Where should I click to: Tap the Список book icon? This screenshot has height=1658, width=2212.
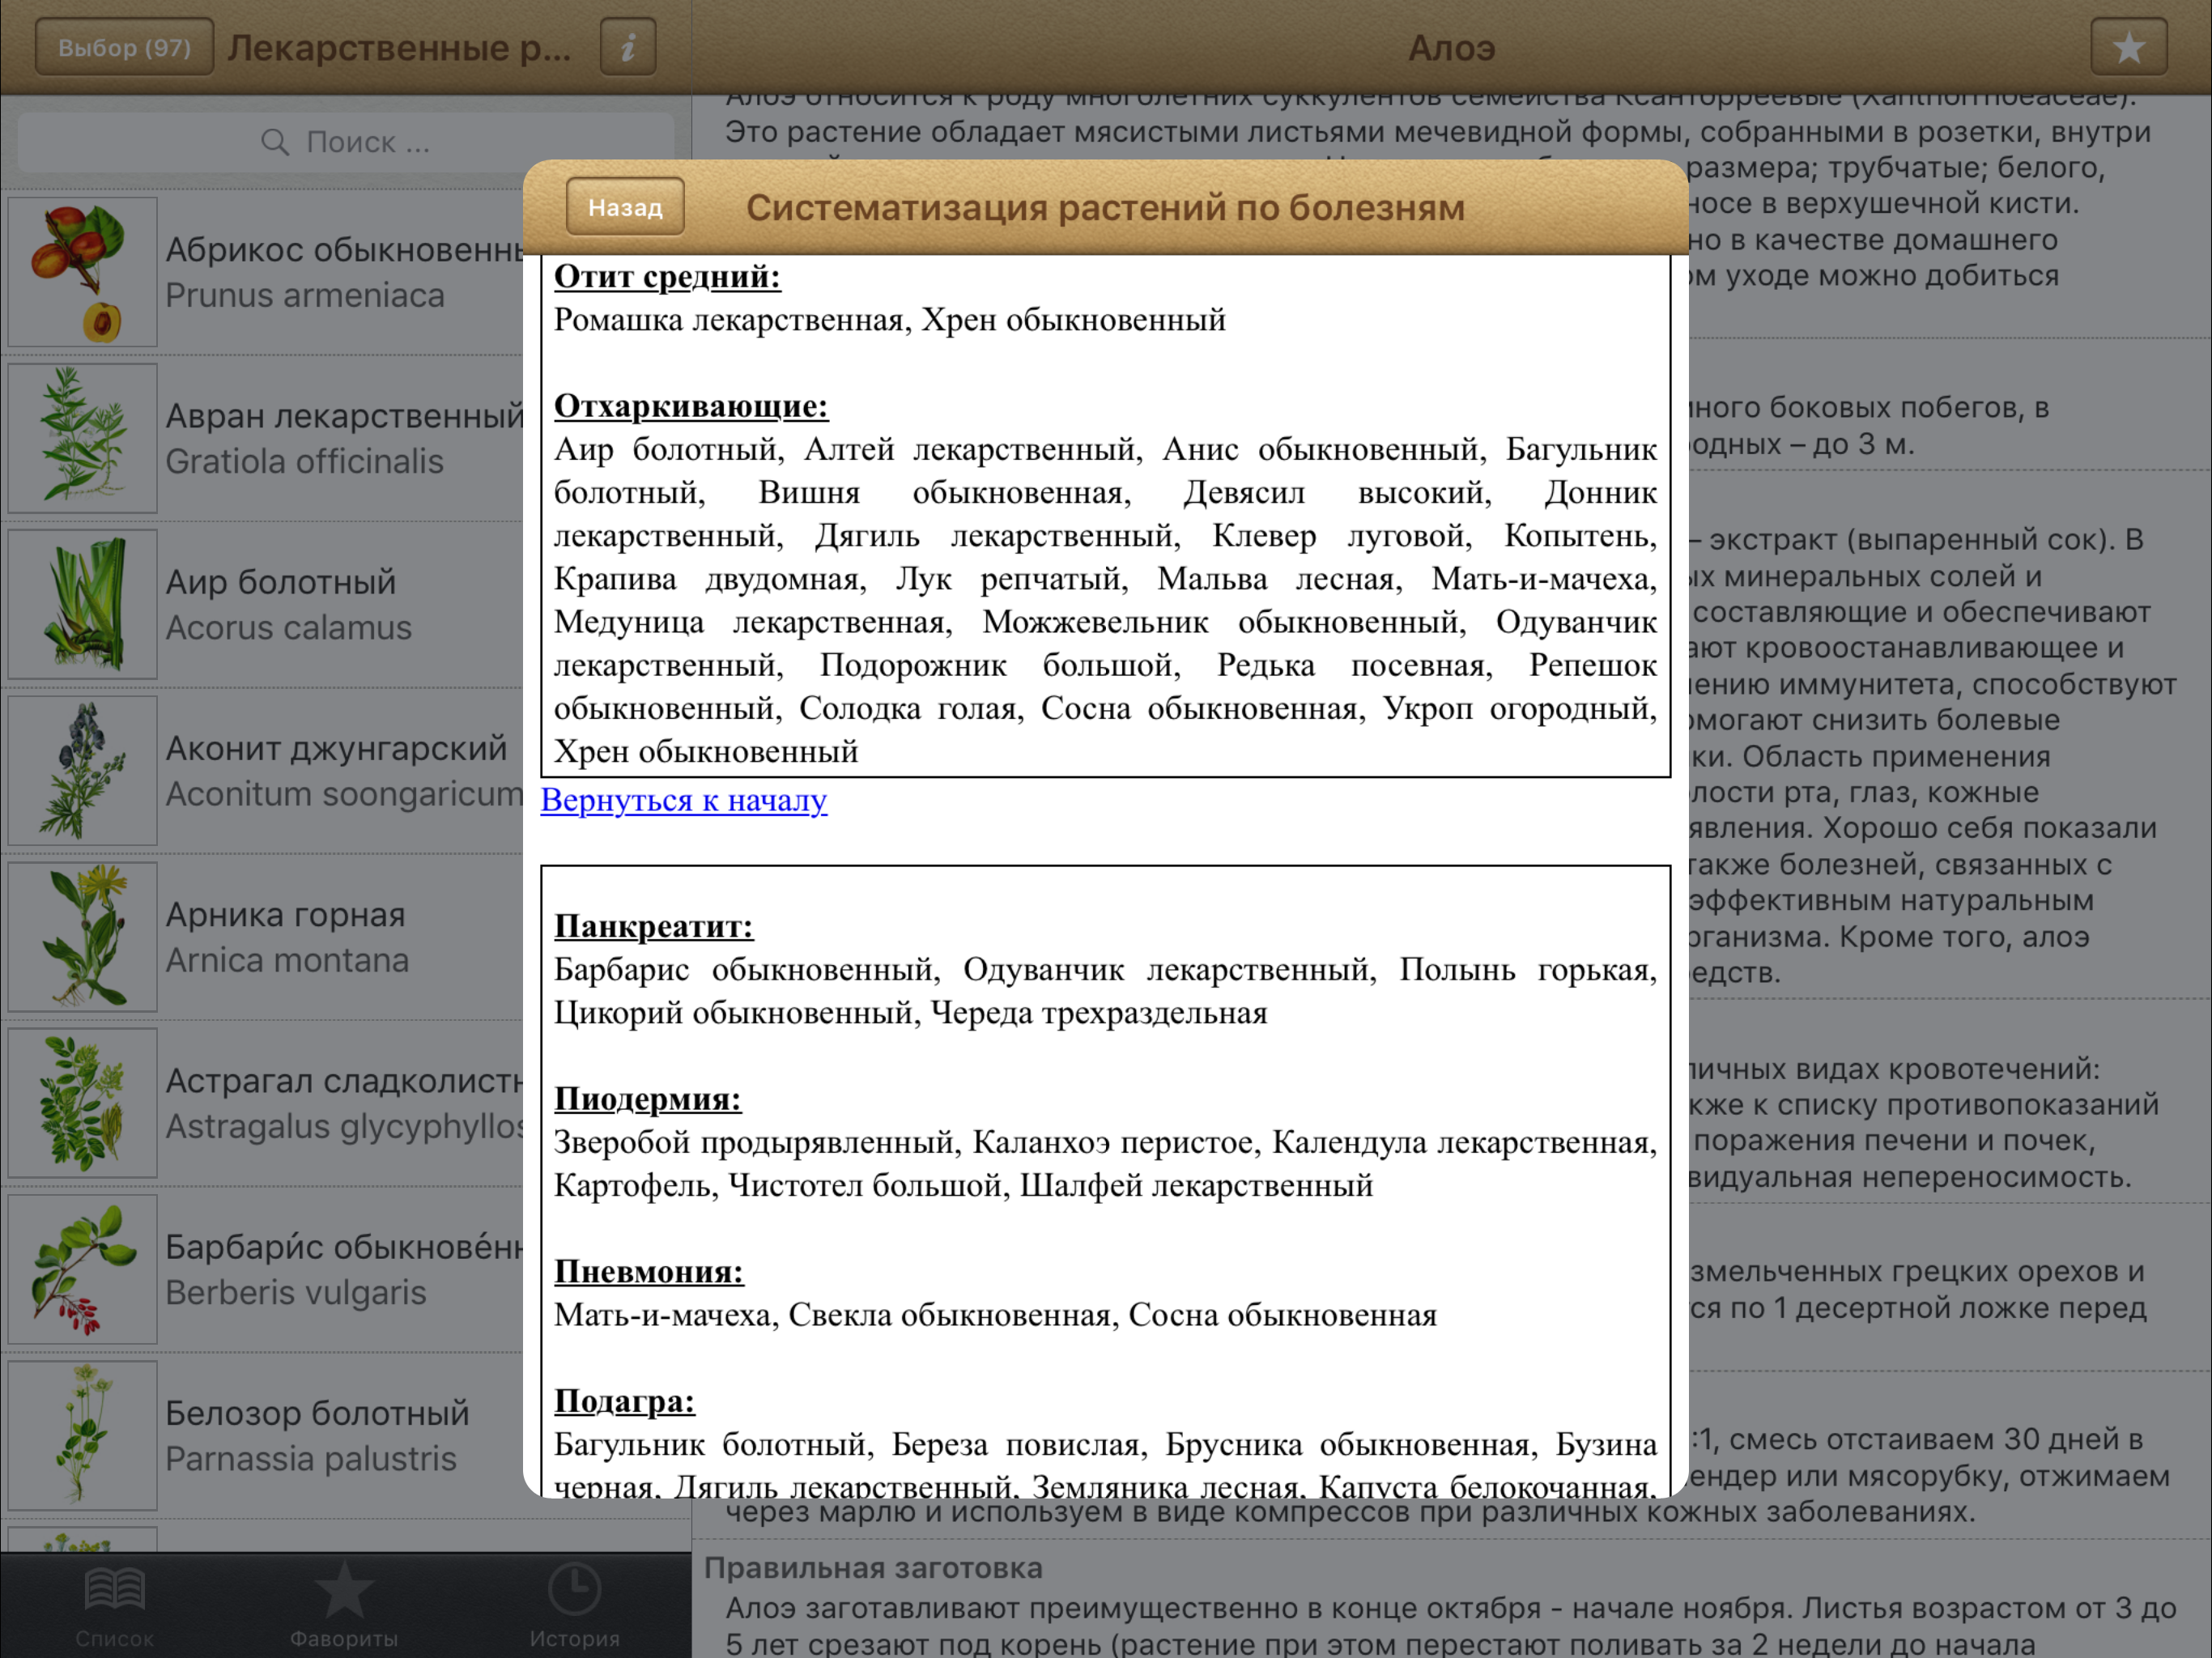coord(115,1589)
